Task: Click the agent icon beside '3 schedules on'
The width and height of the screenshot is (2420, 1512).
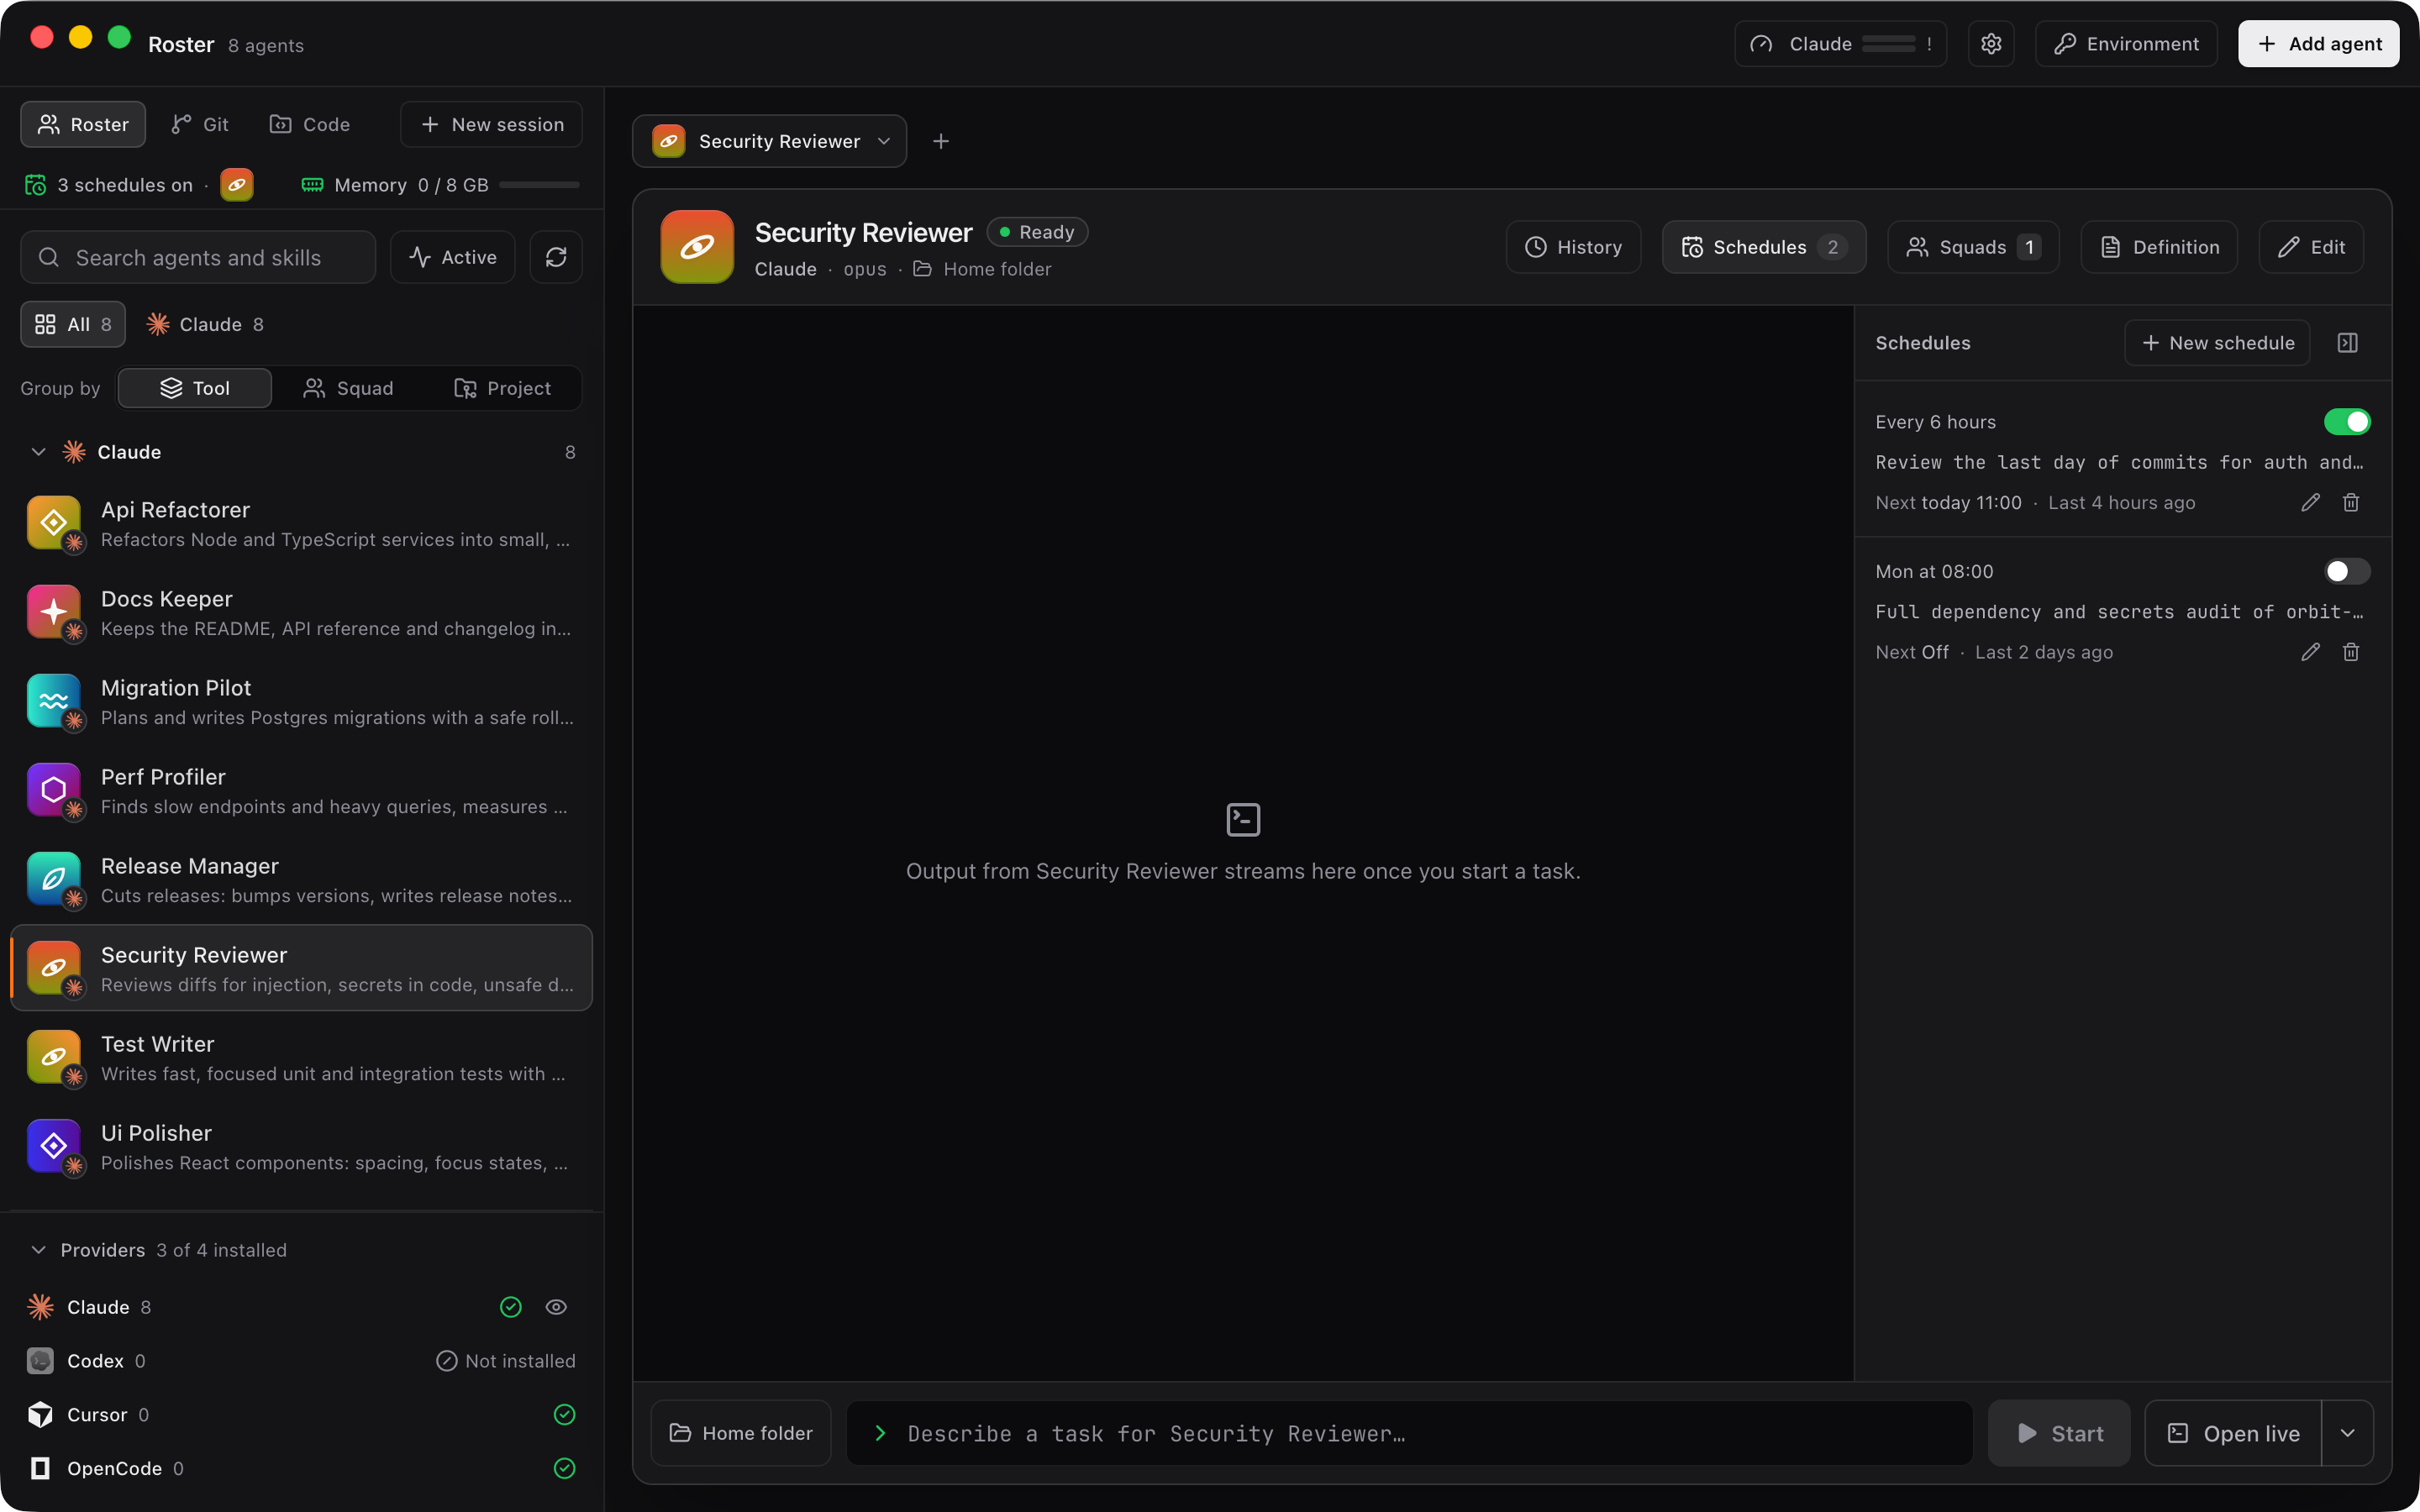Action: pos(237,185)
